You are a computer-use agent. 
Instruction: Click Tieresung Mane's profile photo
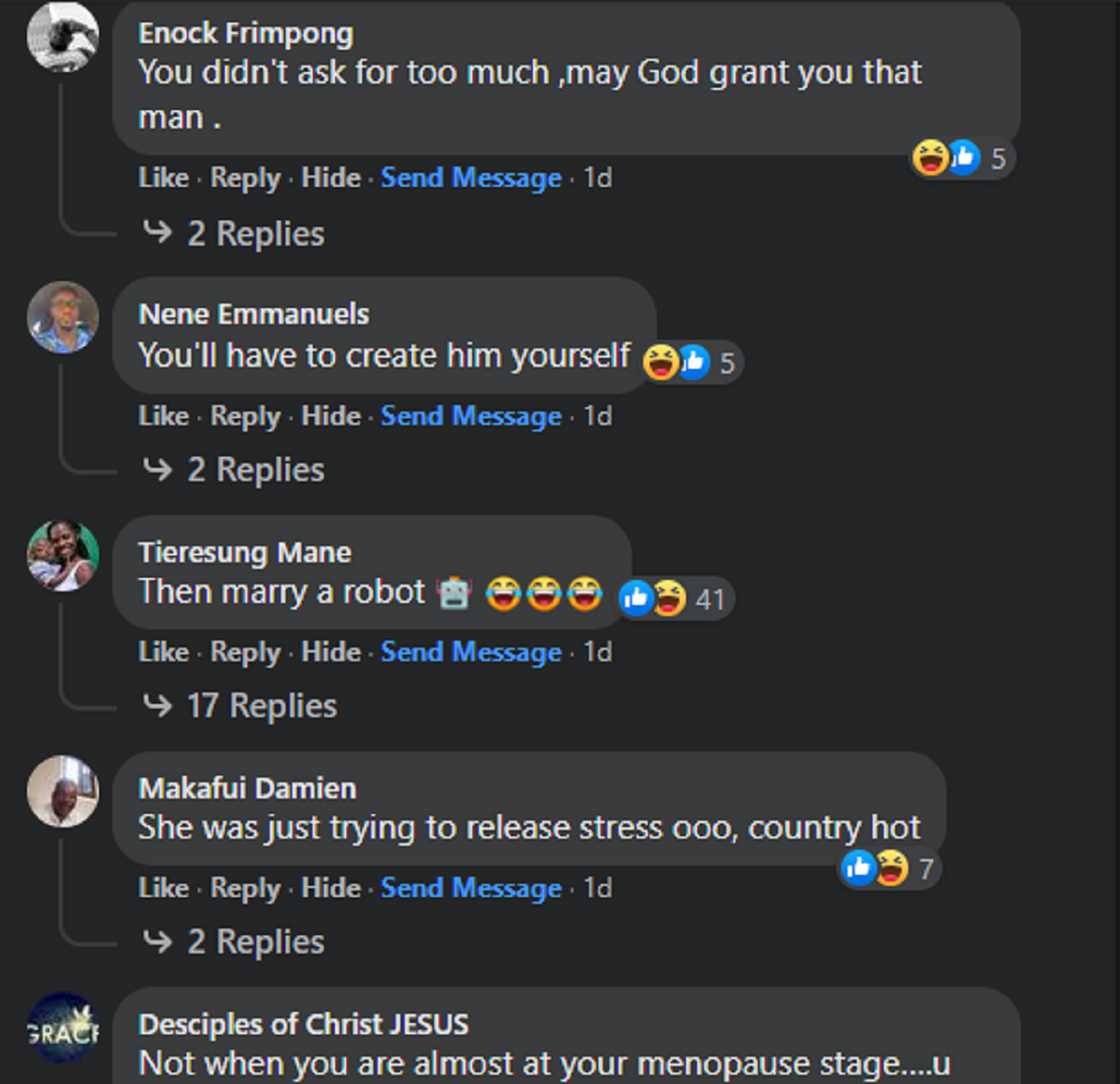coord(62,555)
